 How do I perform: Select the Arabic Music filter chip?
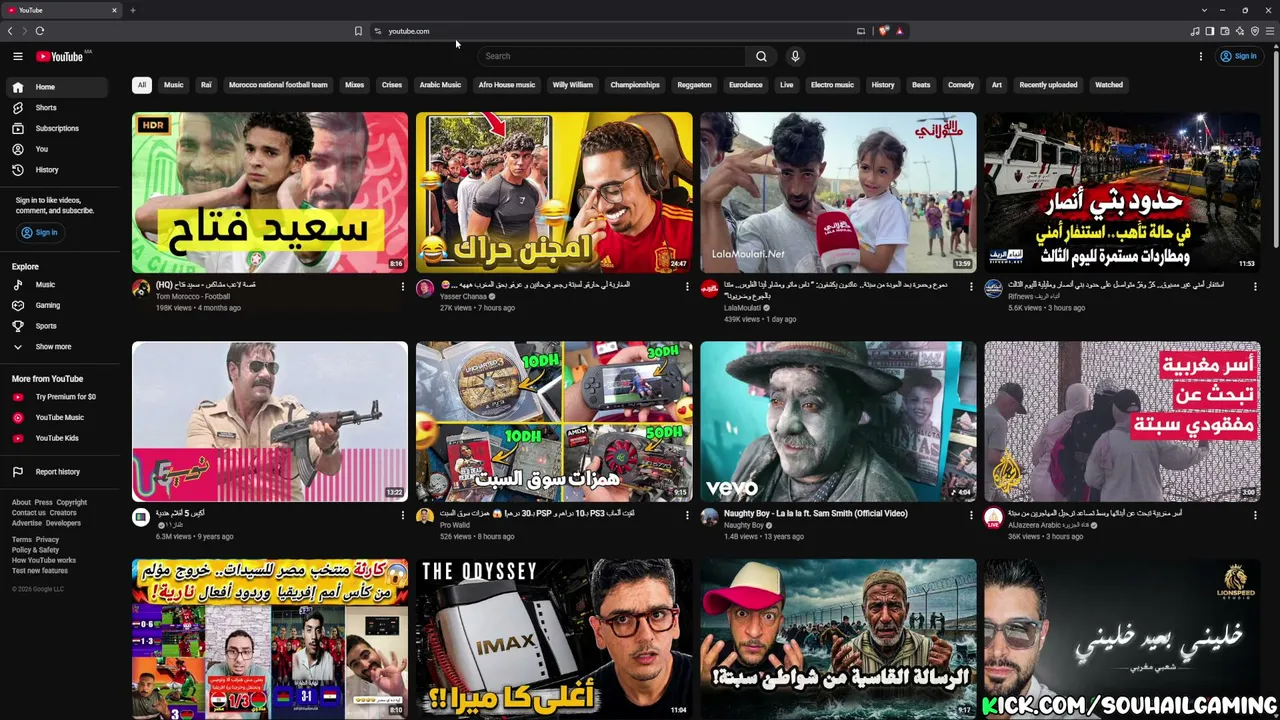(x=440, y=85)
